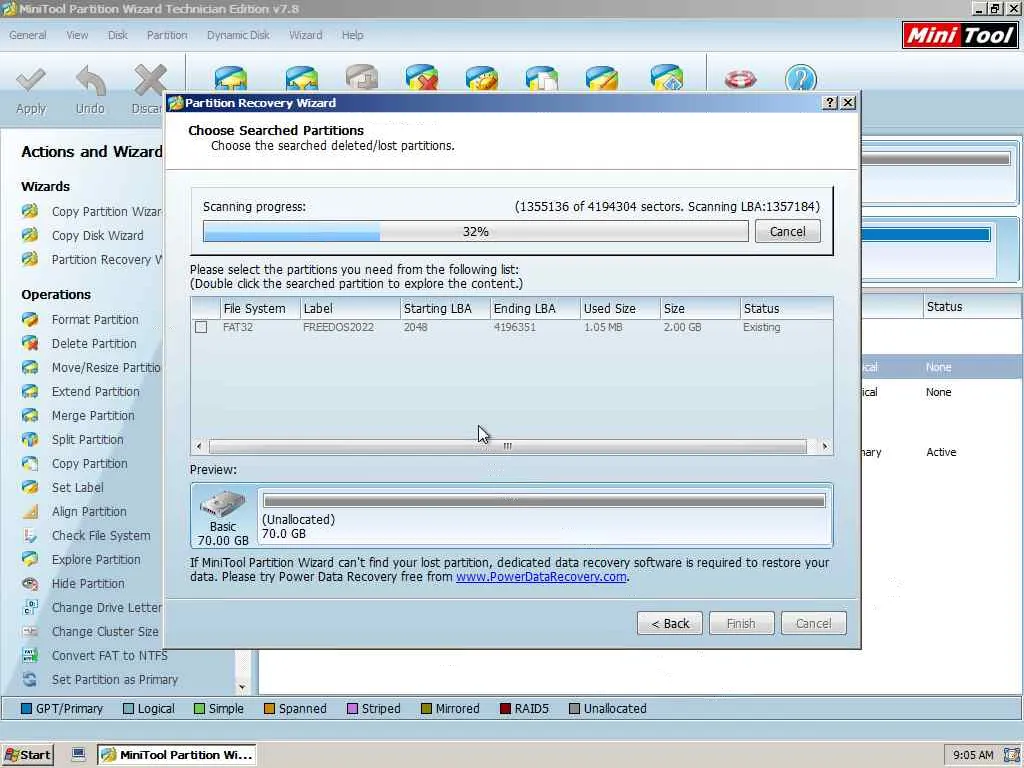Viewport: 1024px width, 768px height.
Task: Click the Convert FAT to NTFS icon
Action: 30,655
